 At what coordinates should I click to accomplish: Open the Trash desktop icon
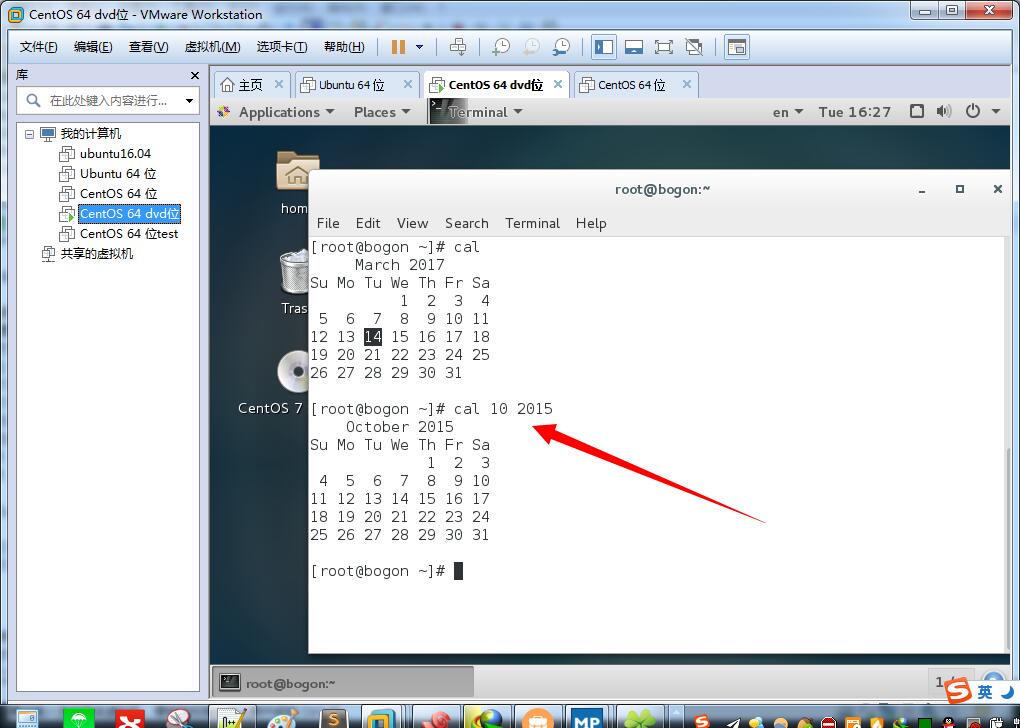click(295, 283)
